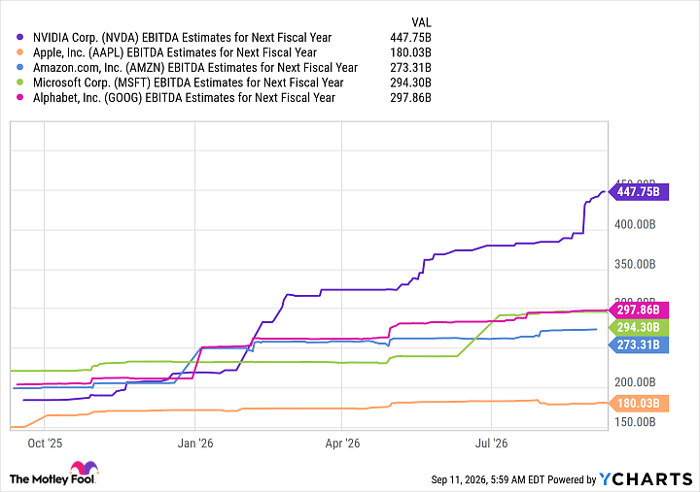Click the legend value 273.31B

point(410,67)
